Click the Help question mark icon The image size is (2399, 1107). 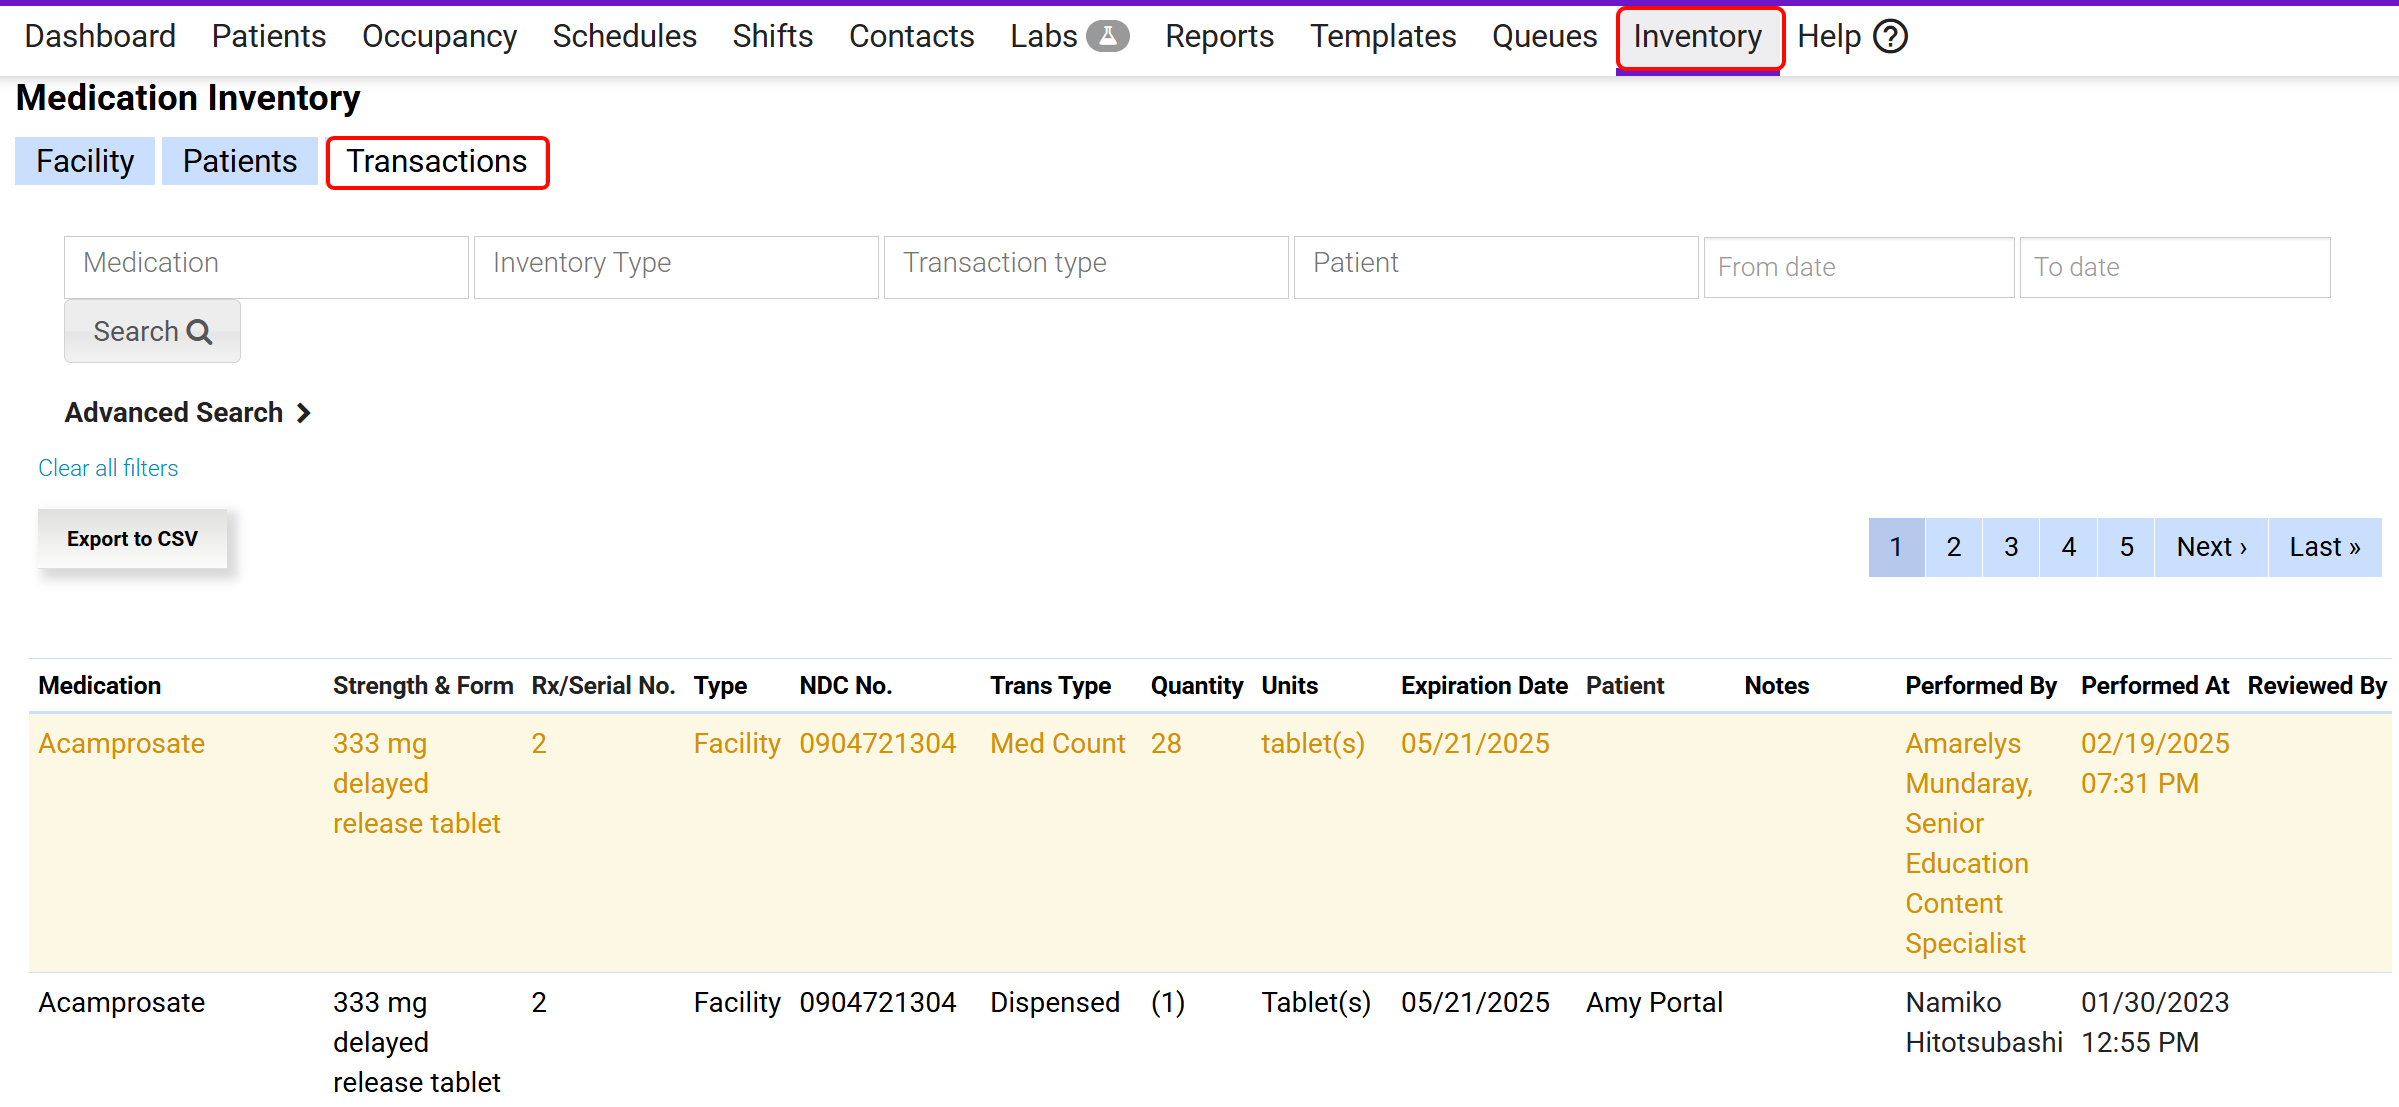pyautogui.click(x=1890, y=37)
